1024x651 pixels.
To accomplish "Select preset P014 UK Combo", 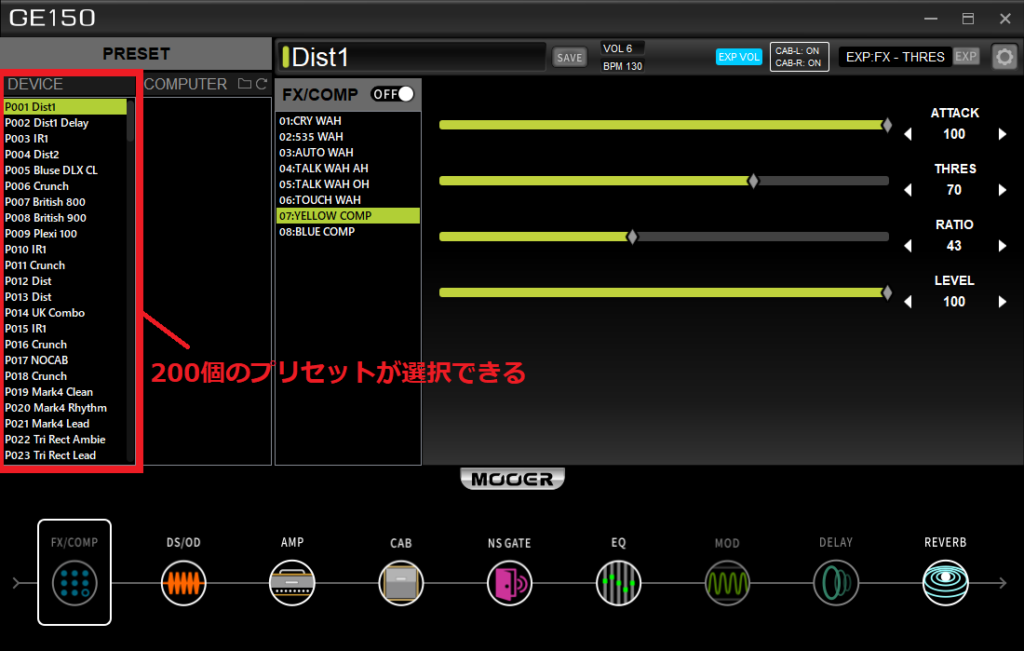I will click(x=65, y=313).
